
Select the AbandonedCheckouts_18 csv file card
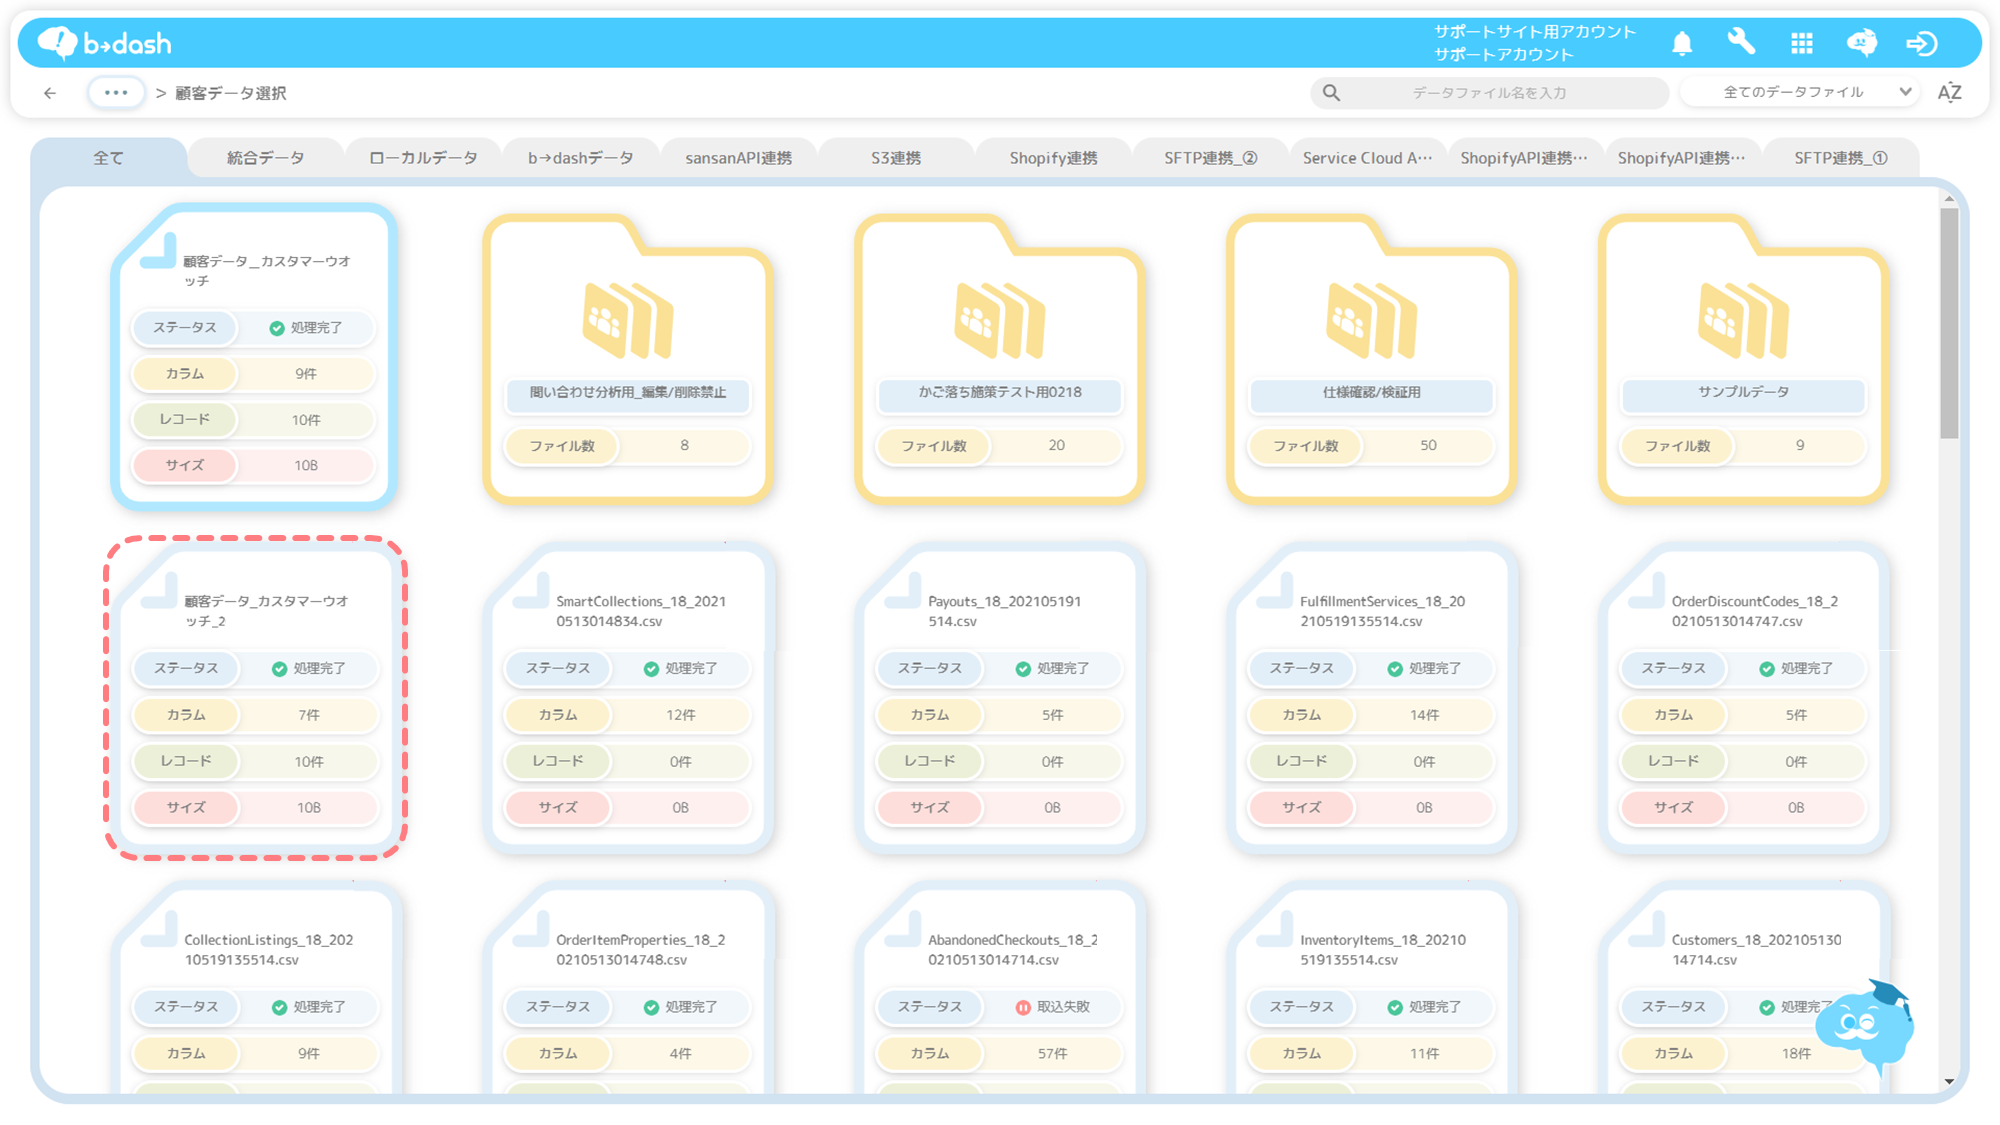(x=1000, y=988)
